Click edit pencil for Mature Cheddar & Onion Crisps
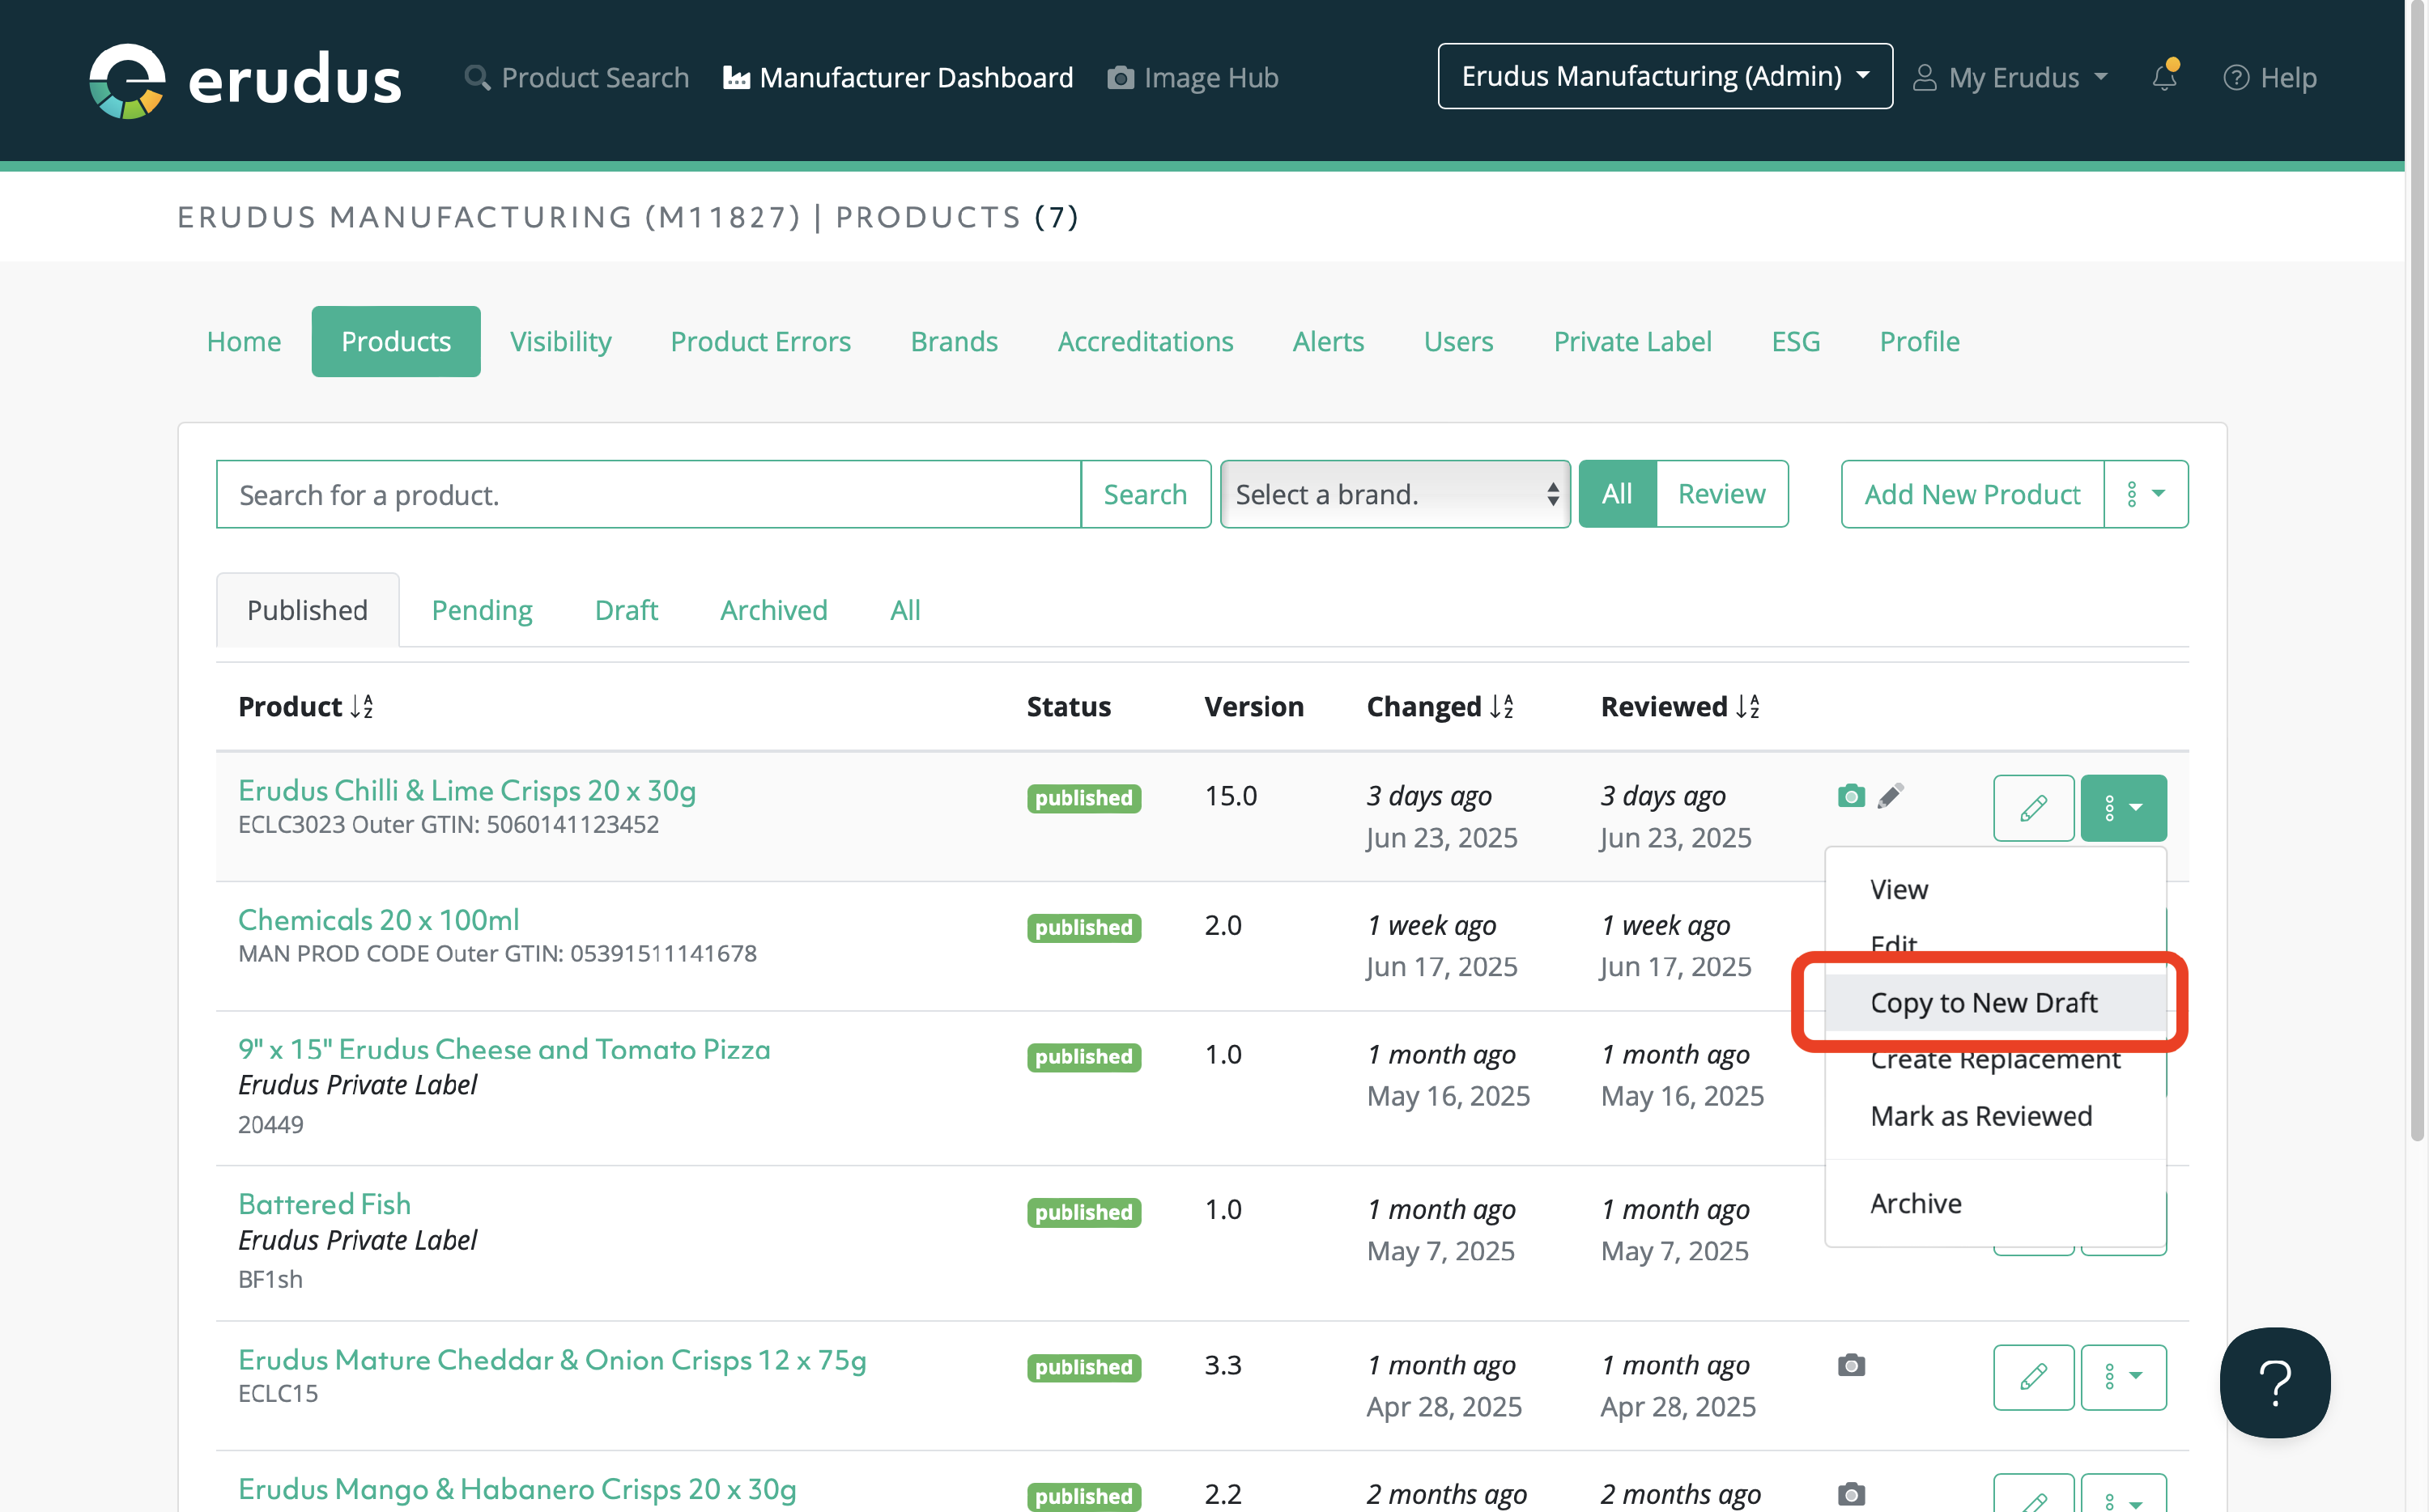The width and height of the screenshot is (2429, 1512). (x=2032, y=1377)
